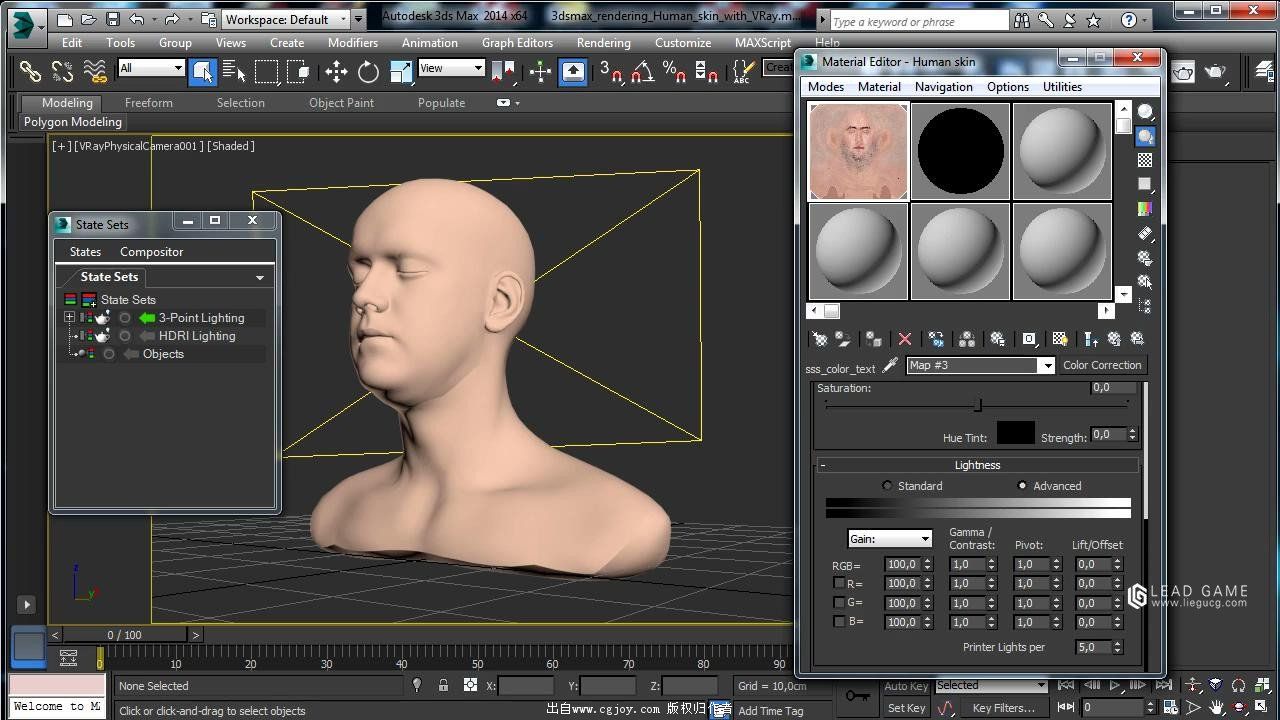
Task: Click the time slider 0 / 100
Action: coord(124,635)
